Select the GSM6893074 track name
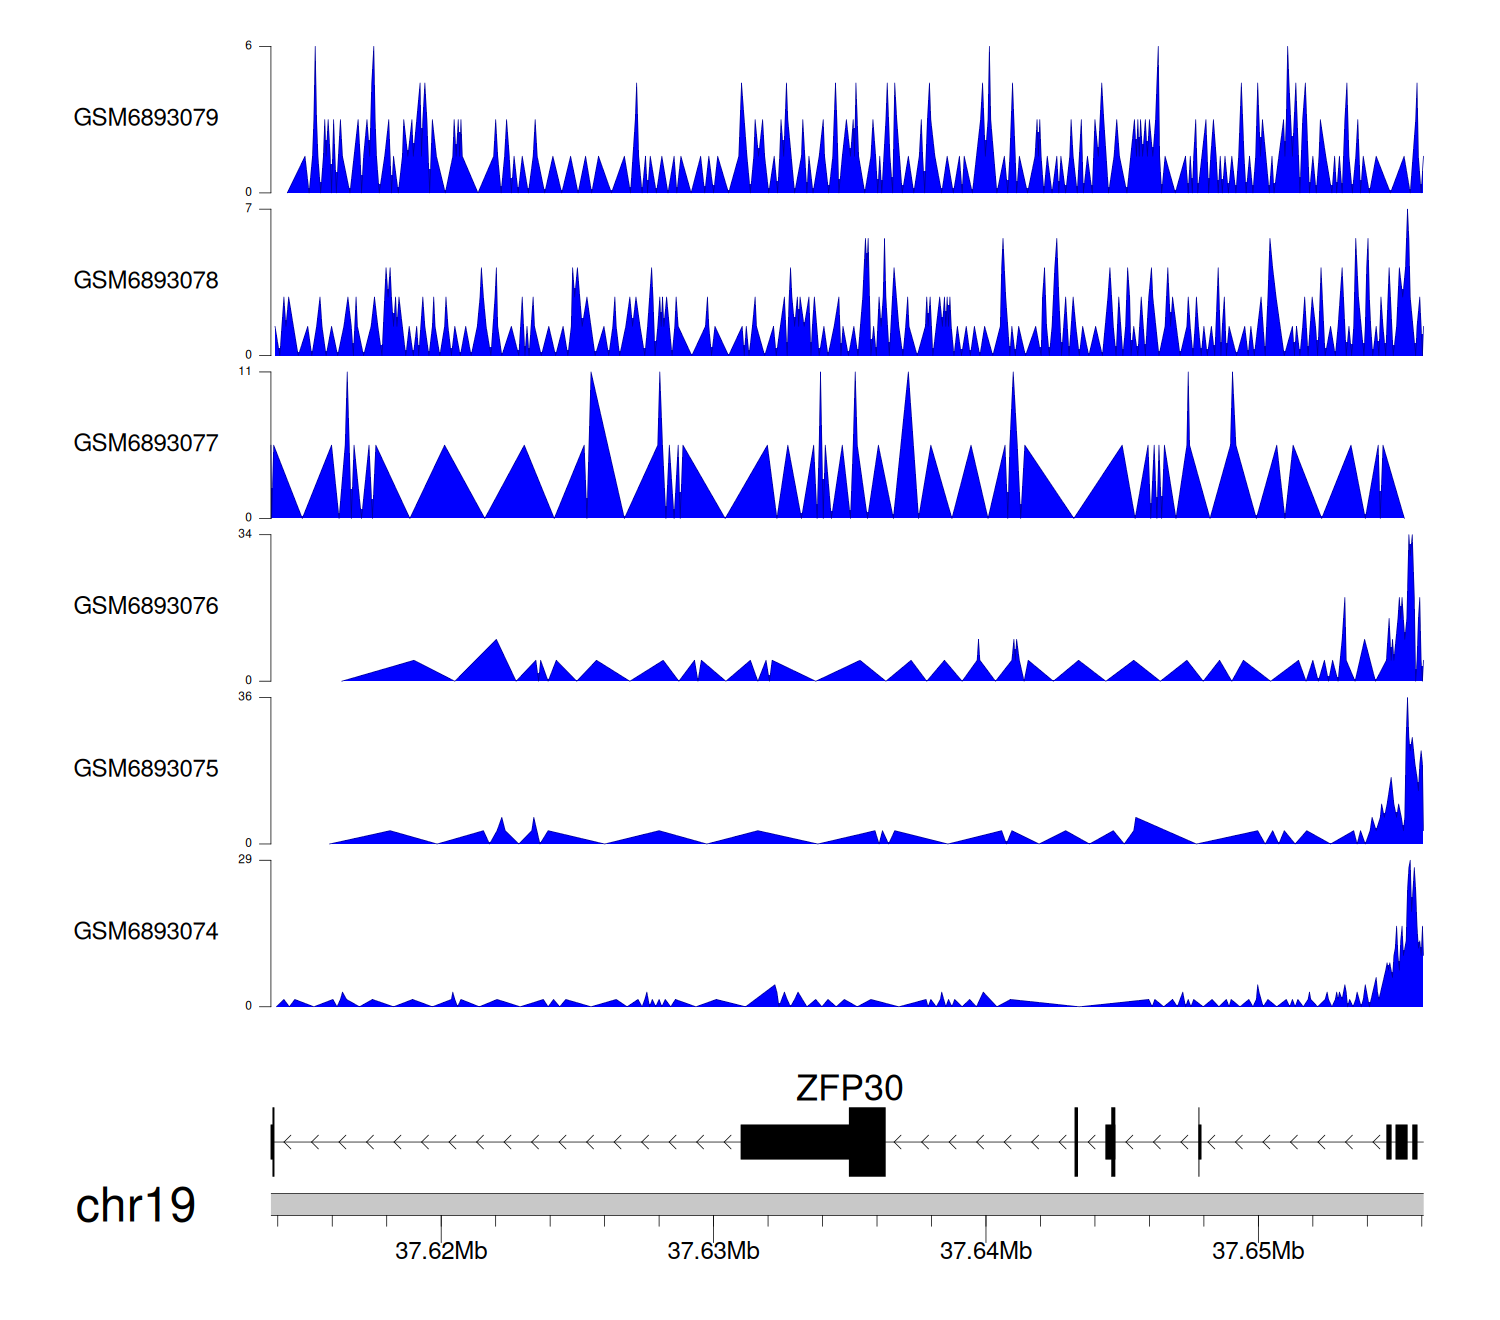 pos(146,932)
